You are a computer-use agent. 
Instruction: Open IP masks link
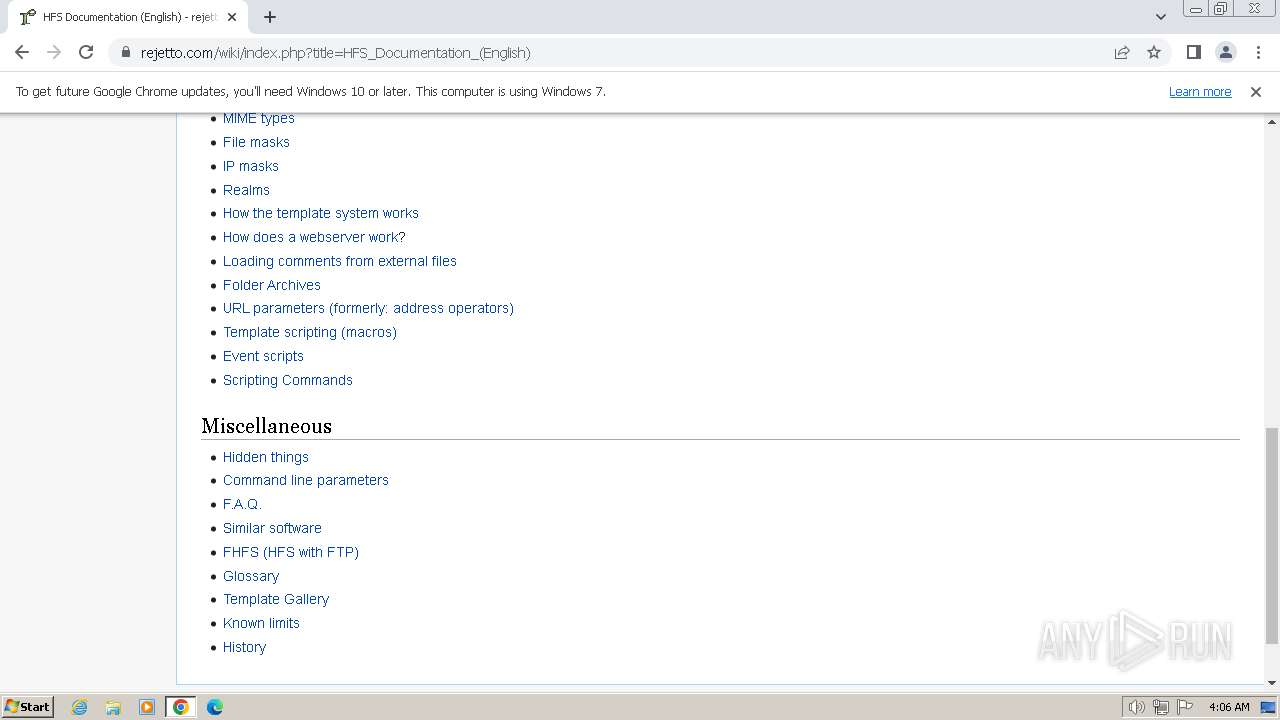click(x=251, y=166)
